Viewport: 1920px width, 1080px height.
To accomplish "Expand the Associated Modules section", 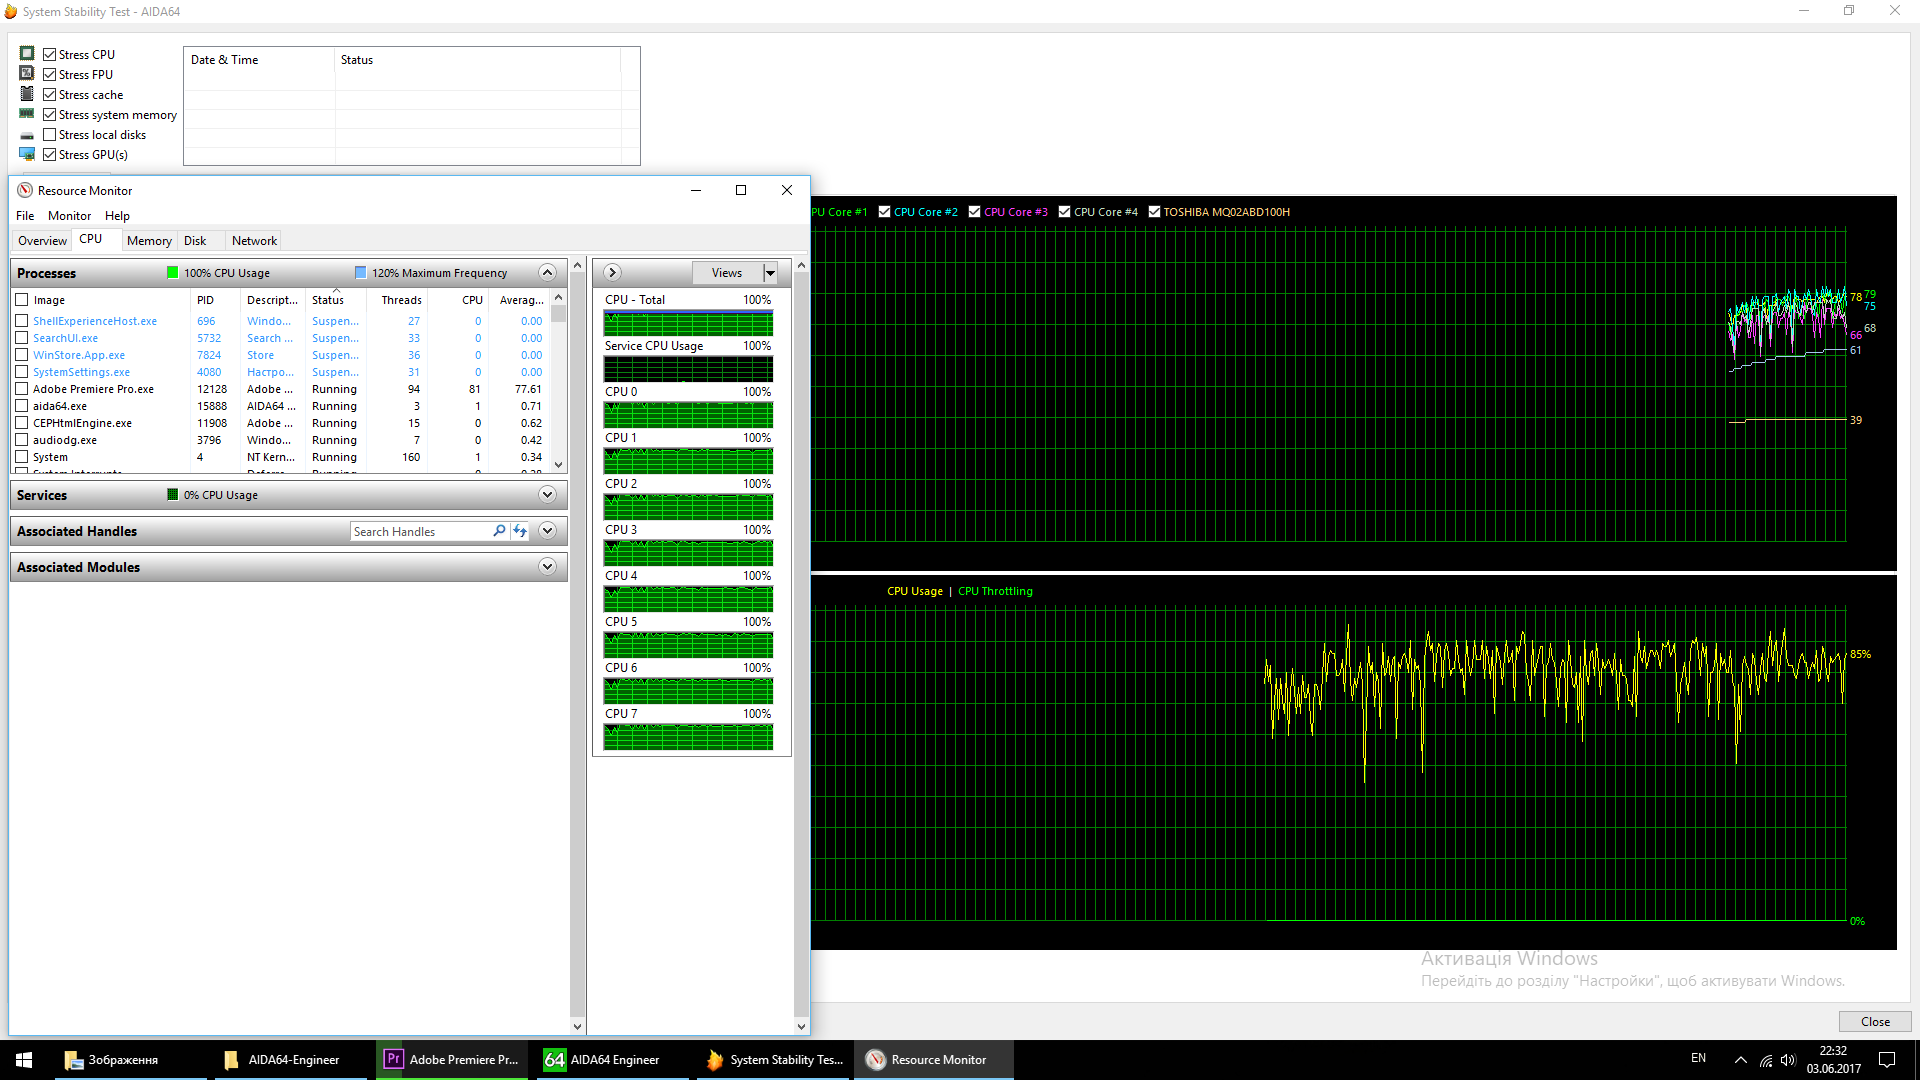I will (547, 566).
